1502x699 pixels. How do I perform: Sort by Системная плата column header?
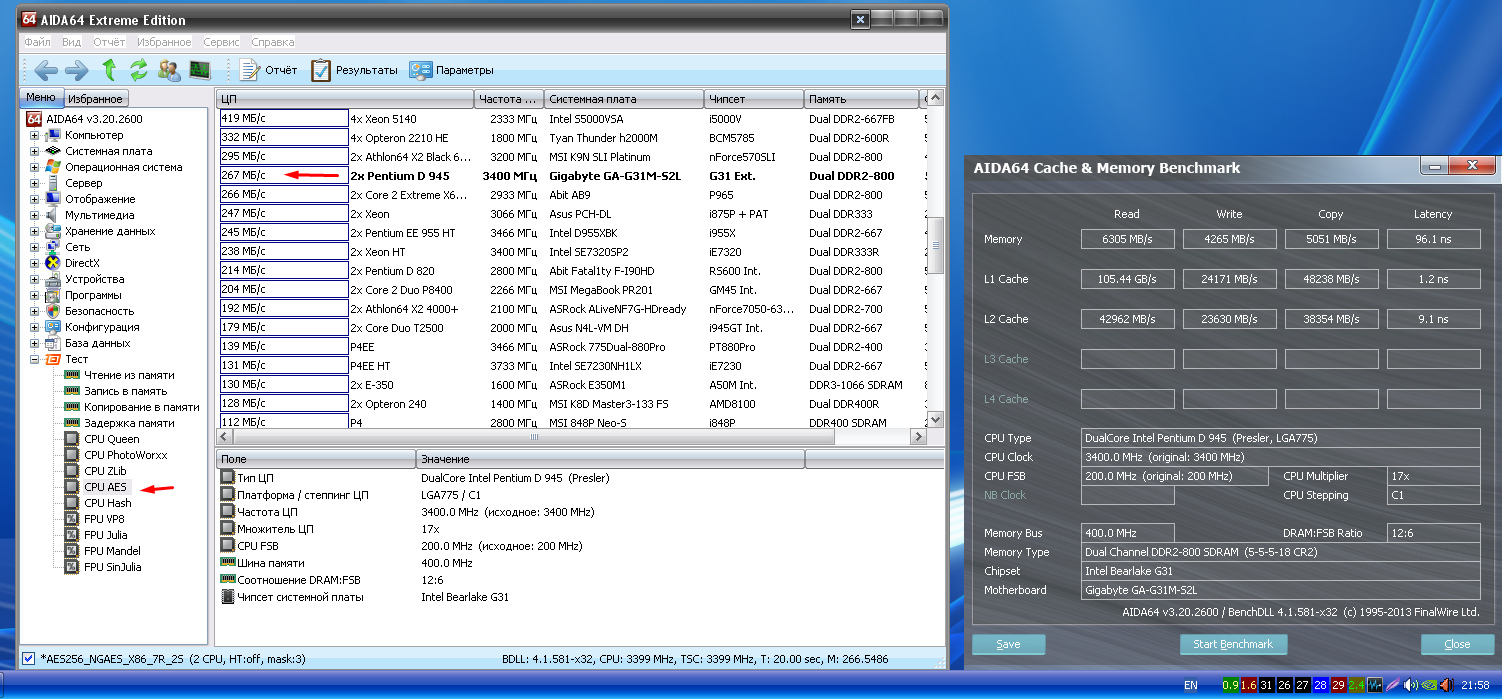[x=624, y=99]
